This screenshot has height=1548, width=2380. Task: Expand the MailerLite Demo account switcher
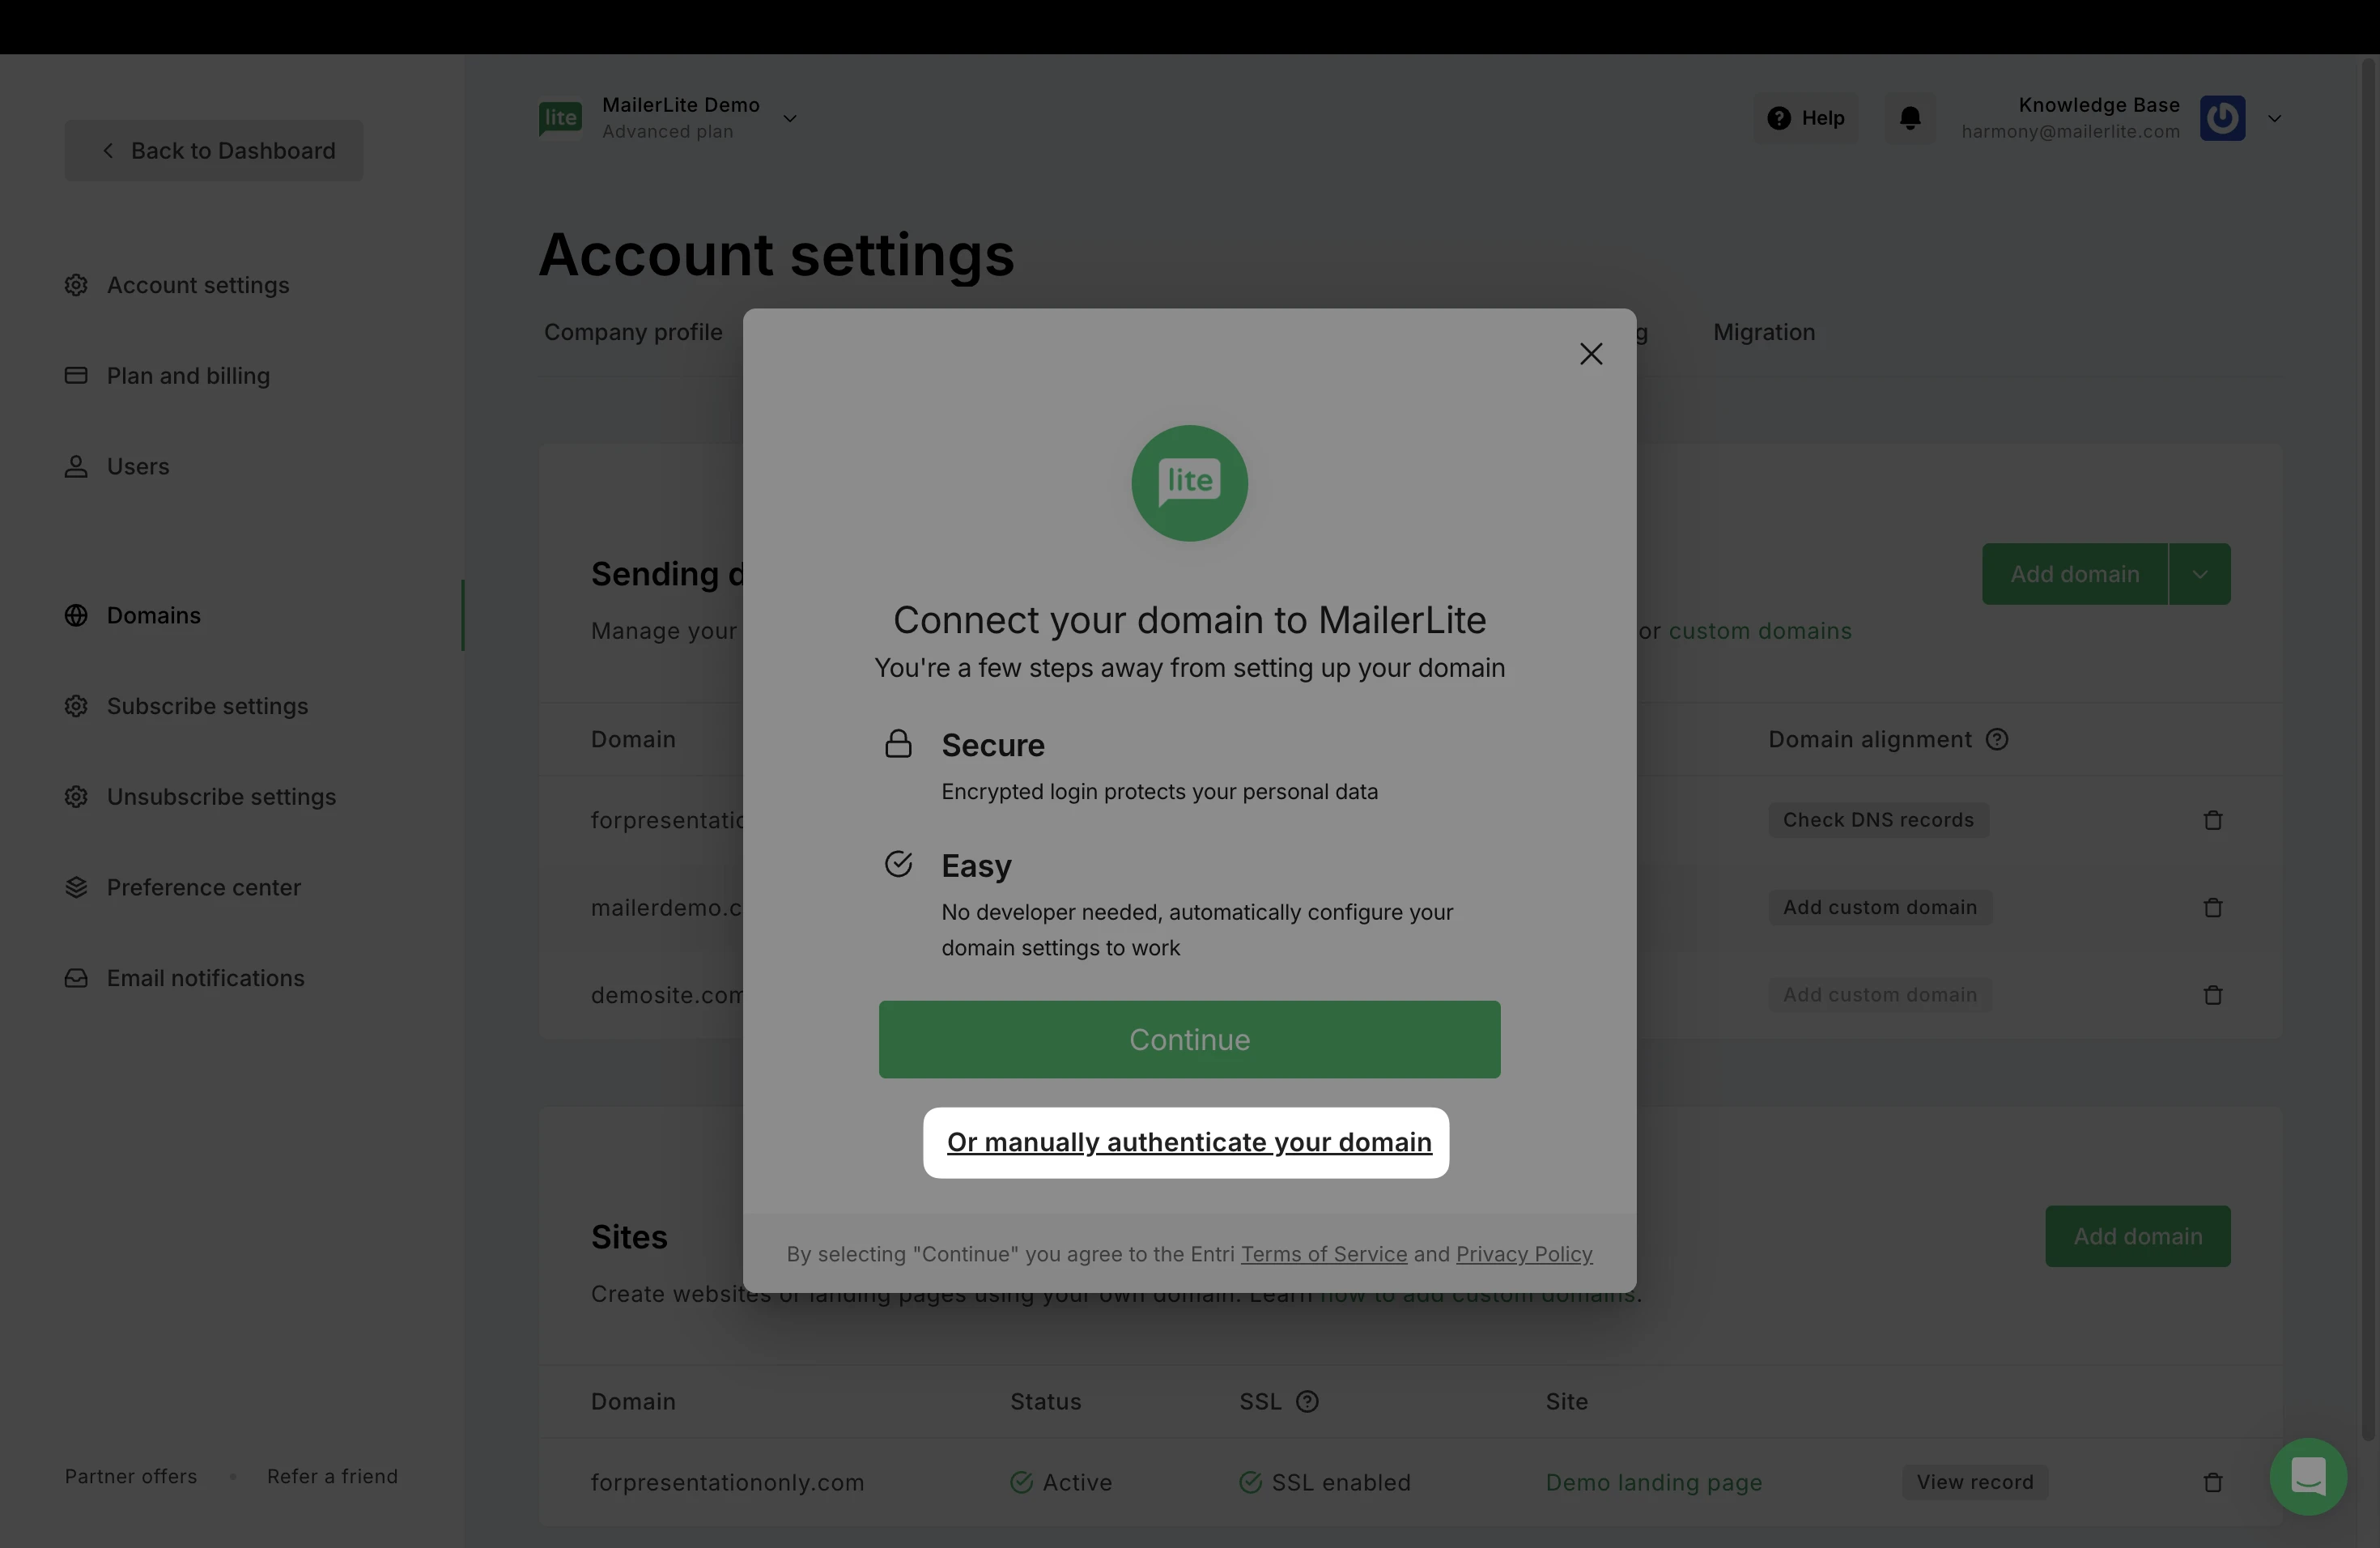click(790, 118)
